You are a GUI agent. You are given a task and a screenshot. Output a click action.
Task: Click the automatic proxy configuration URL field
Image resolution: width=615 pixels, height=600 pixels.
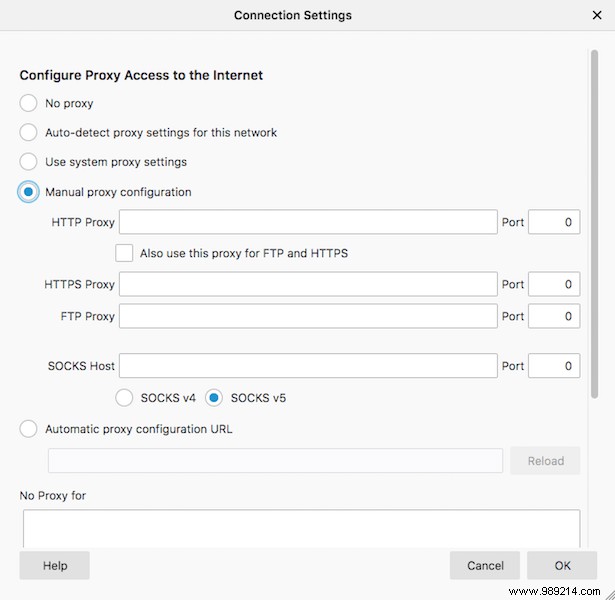tap(275, 461)
